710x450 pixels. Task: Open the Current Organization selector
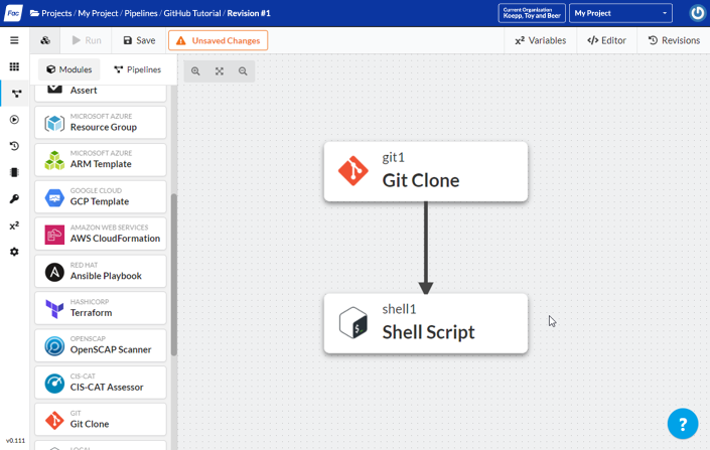coord(531,13)
